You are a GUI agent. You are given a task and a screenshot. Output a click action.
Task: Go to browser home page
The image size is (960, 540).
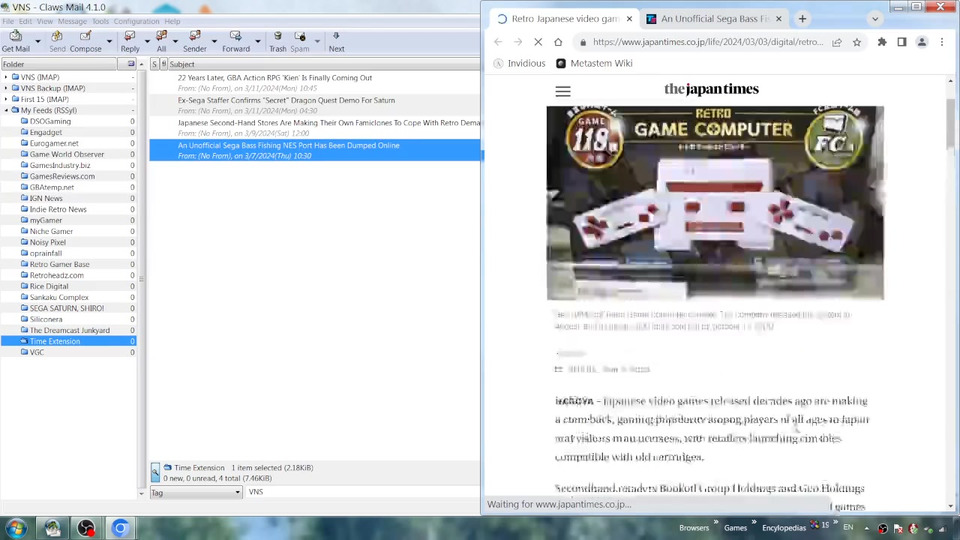tap(558, 42)
